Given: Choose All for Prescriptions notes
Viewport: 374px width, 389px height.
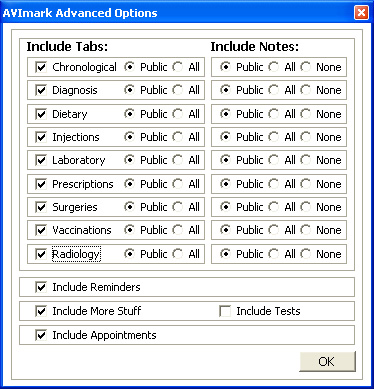Looking at the screenshot, I should pyautogui.click(x=274, y=184).
